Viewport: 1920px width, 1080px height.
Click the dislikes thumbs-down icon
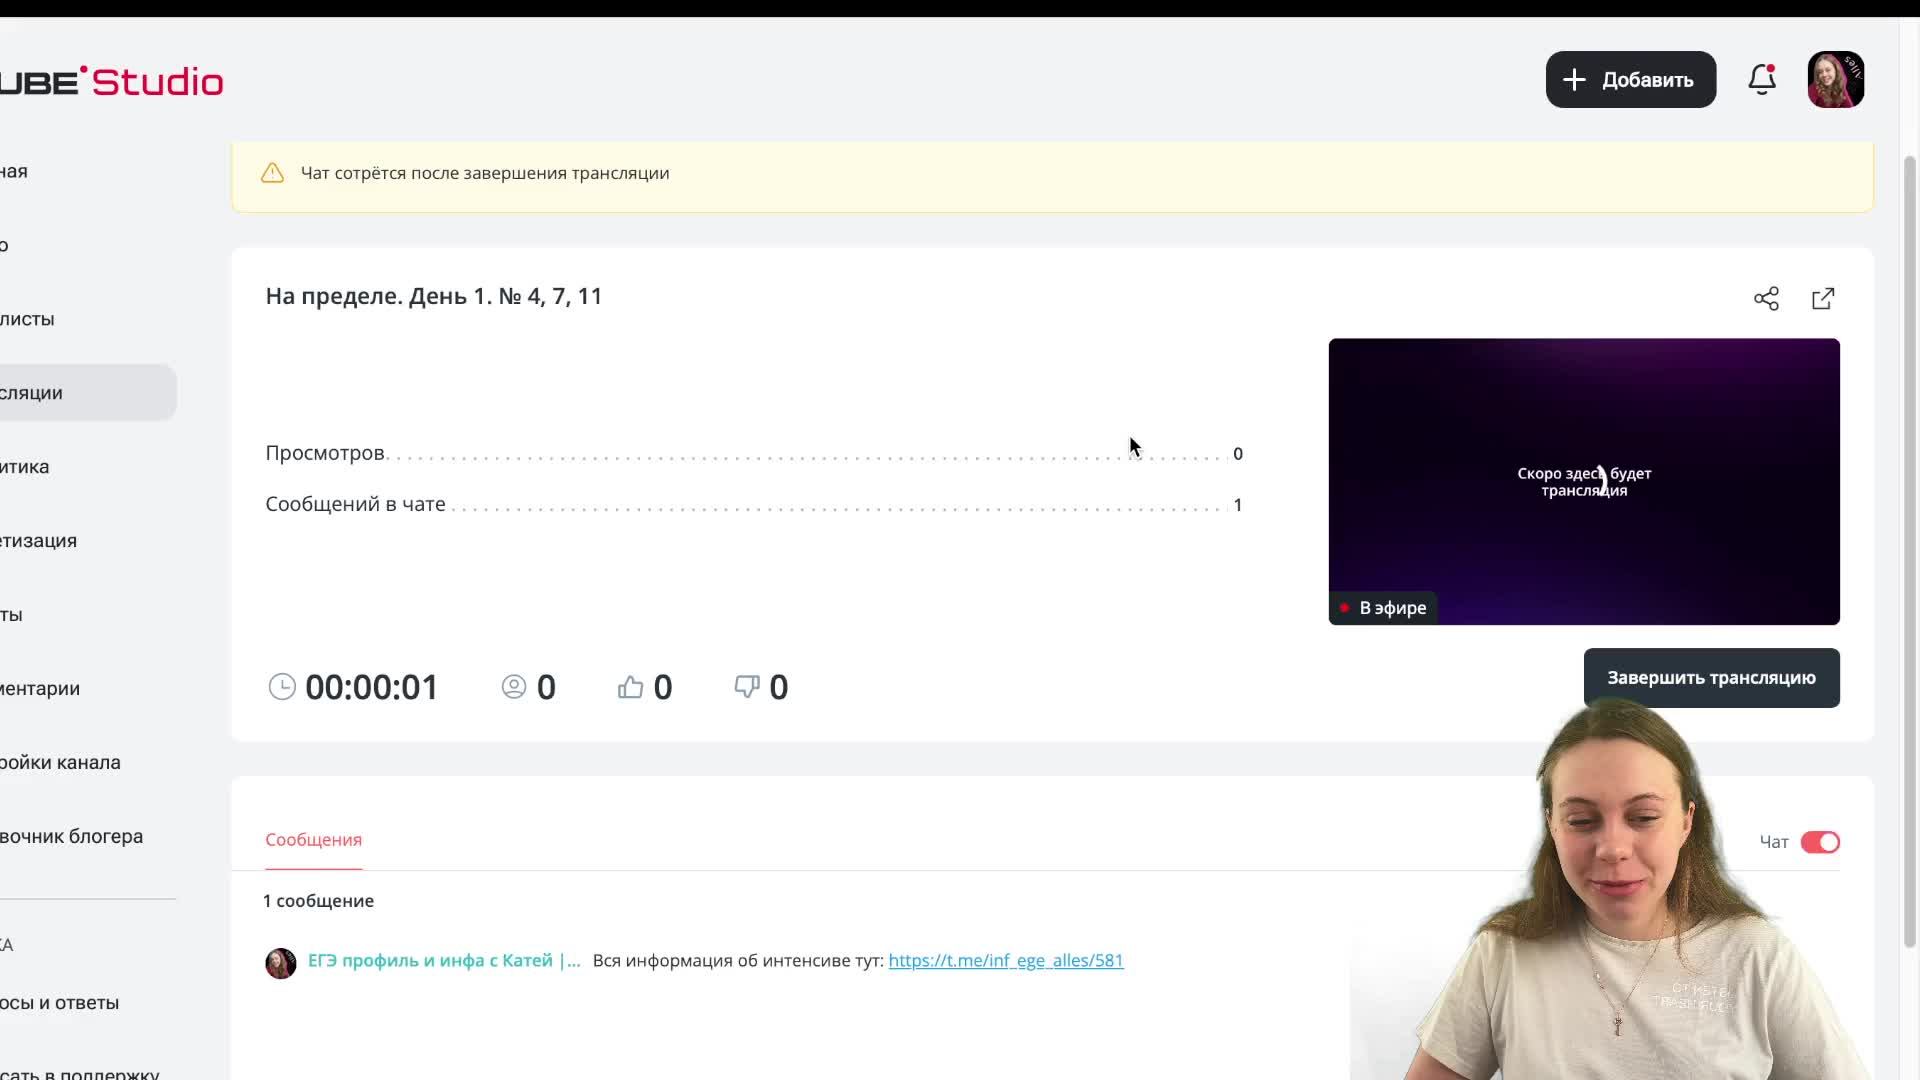click(x=747, y=687)
